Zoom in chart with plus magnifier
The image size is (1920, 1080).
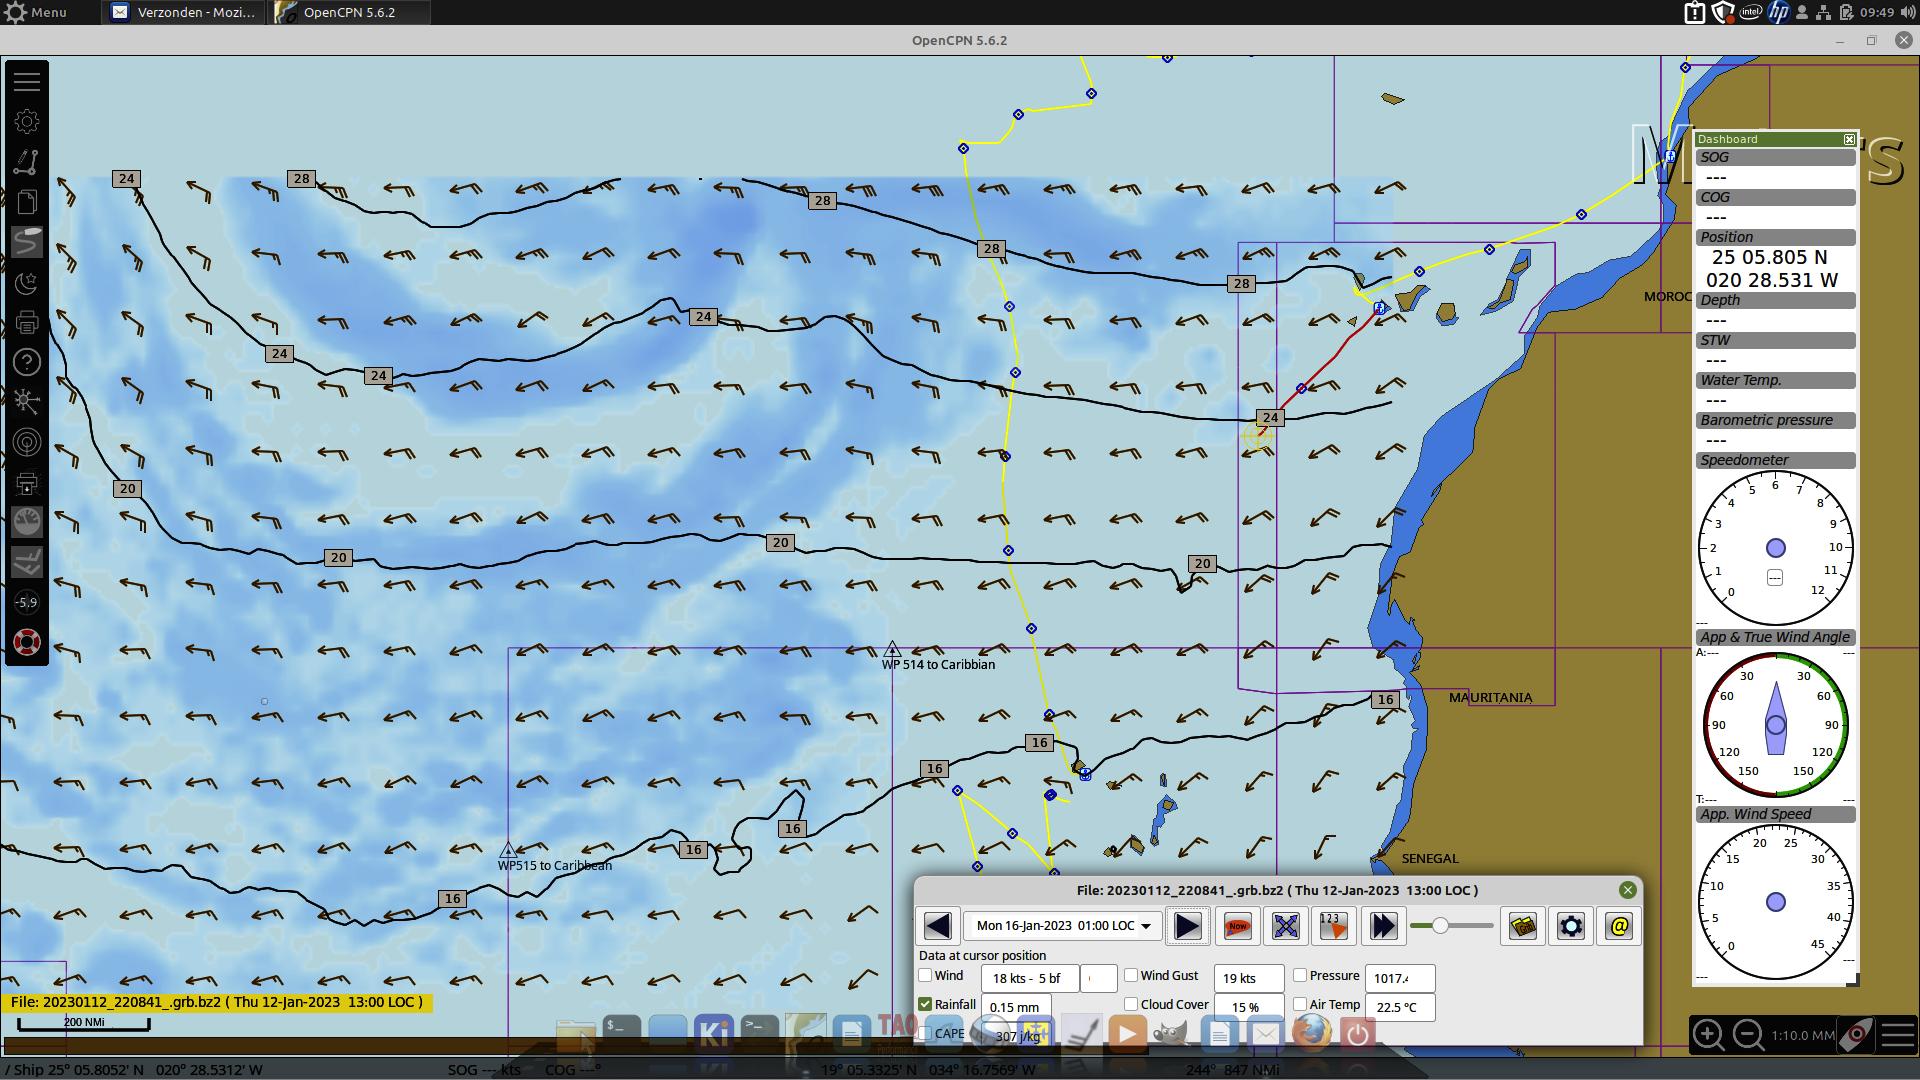(x=1708, y=1035)
